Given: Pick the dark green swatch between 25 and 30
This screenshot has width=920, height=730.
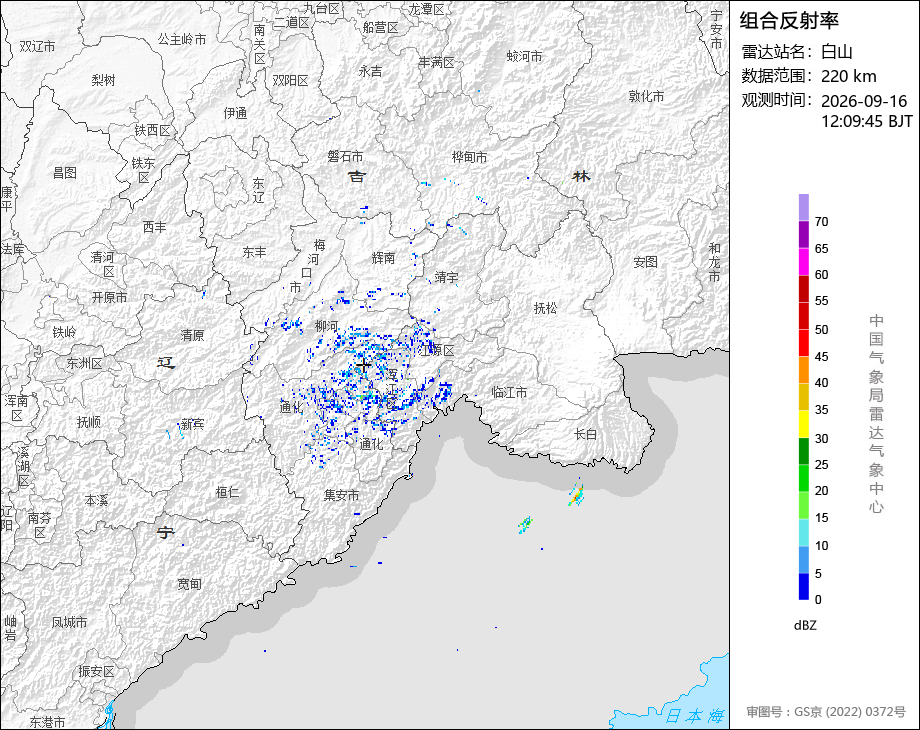Looking at the screenshot, I should pyautogui.click(x=804, y=451).
